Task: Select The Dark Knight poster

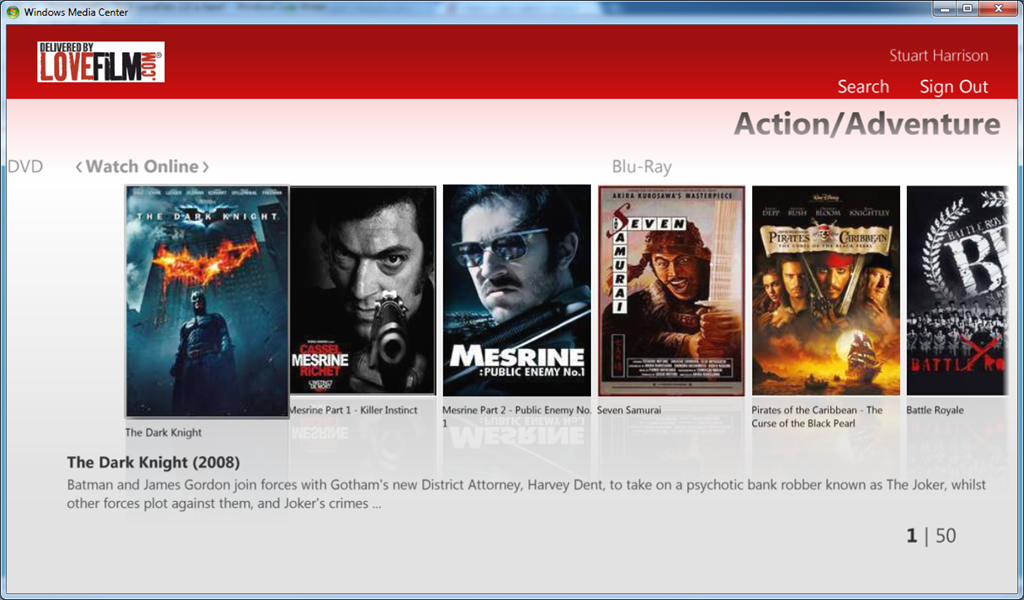Action: click(x=207, y=301)
